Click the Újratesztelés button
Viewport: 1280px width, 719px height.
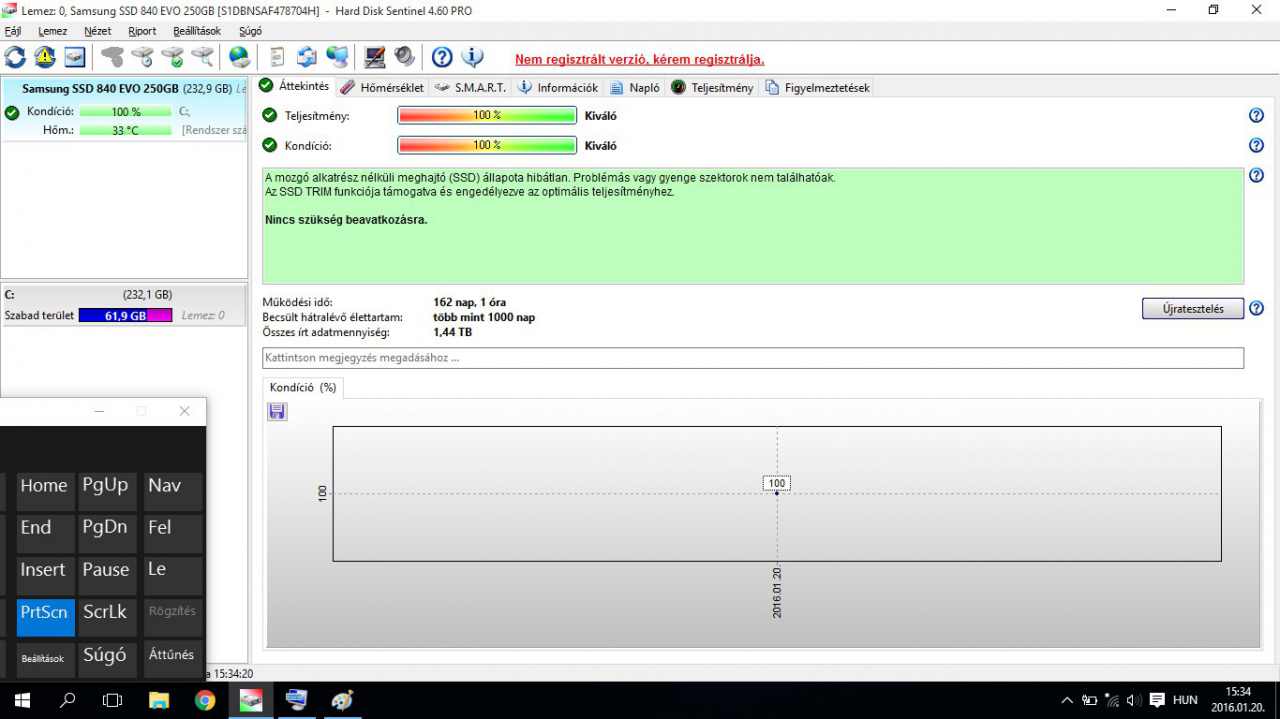click(x=1193, y=309)
